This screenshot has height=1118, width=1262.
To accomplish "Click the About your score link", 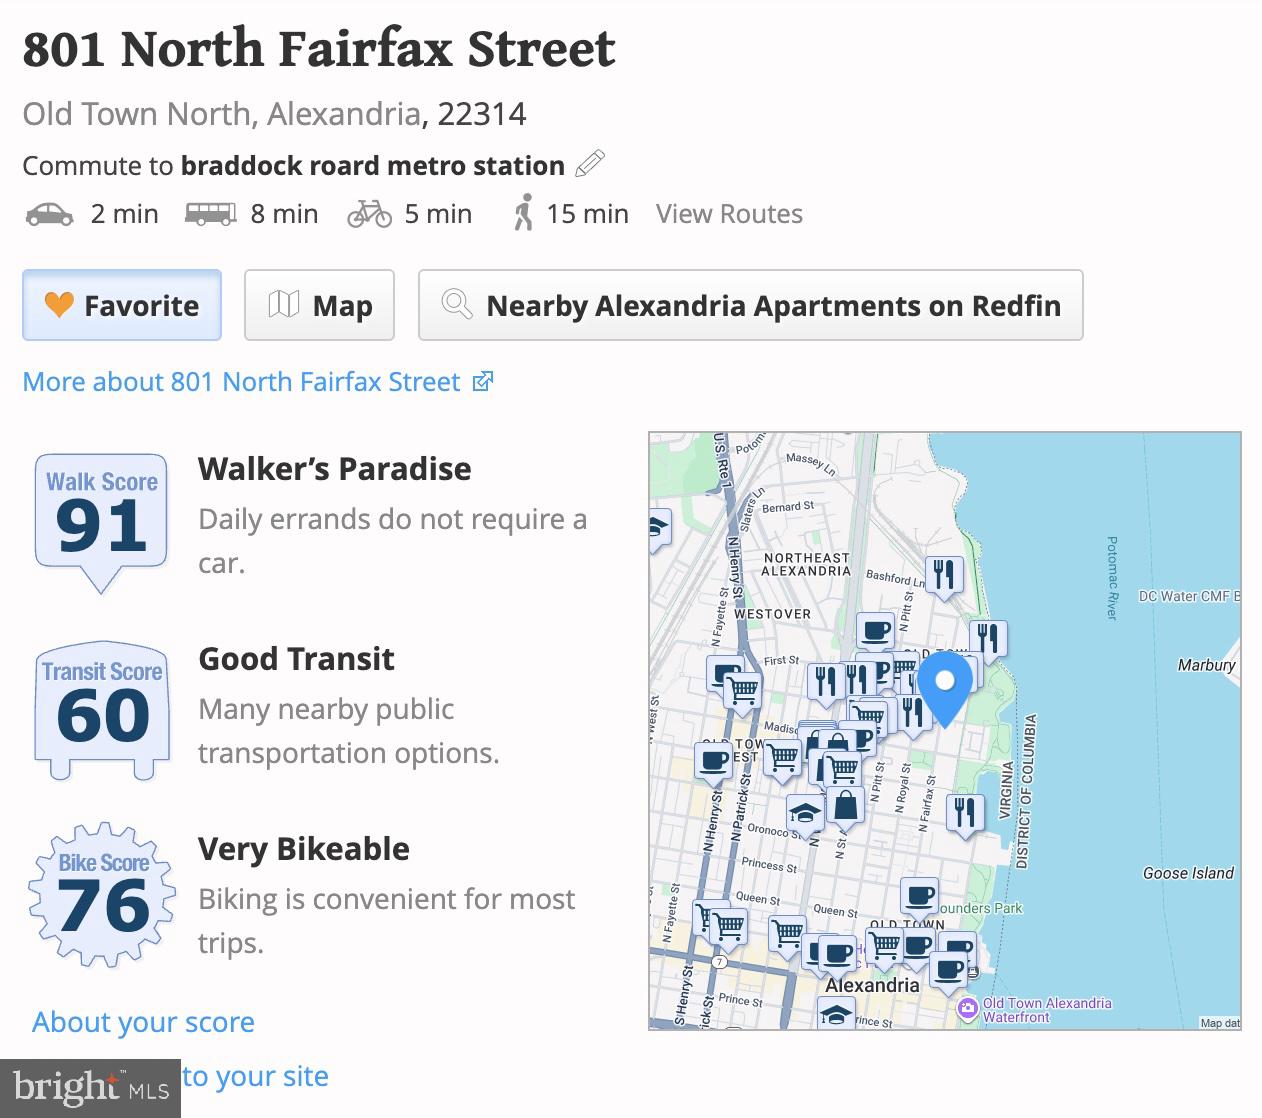I will (x=143, y=1022).
